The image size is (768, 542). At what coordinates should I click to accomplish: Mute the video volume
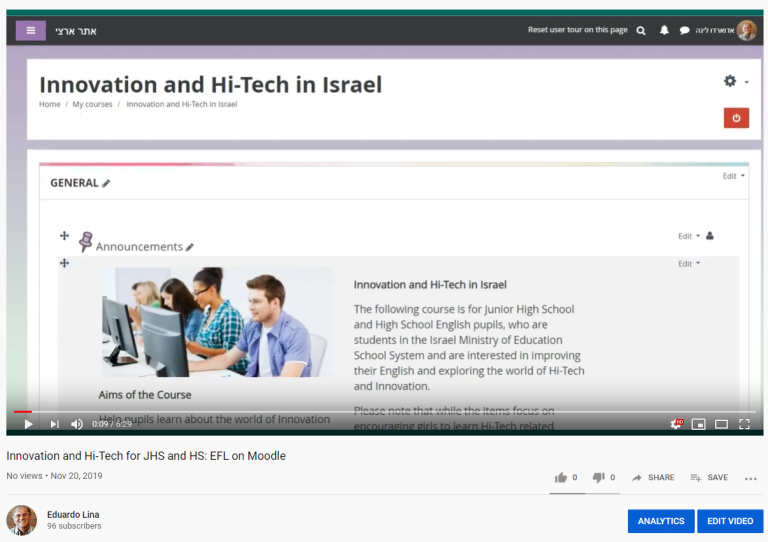coord(76,424)
